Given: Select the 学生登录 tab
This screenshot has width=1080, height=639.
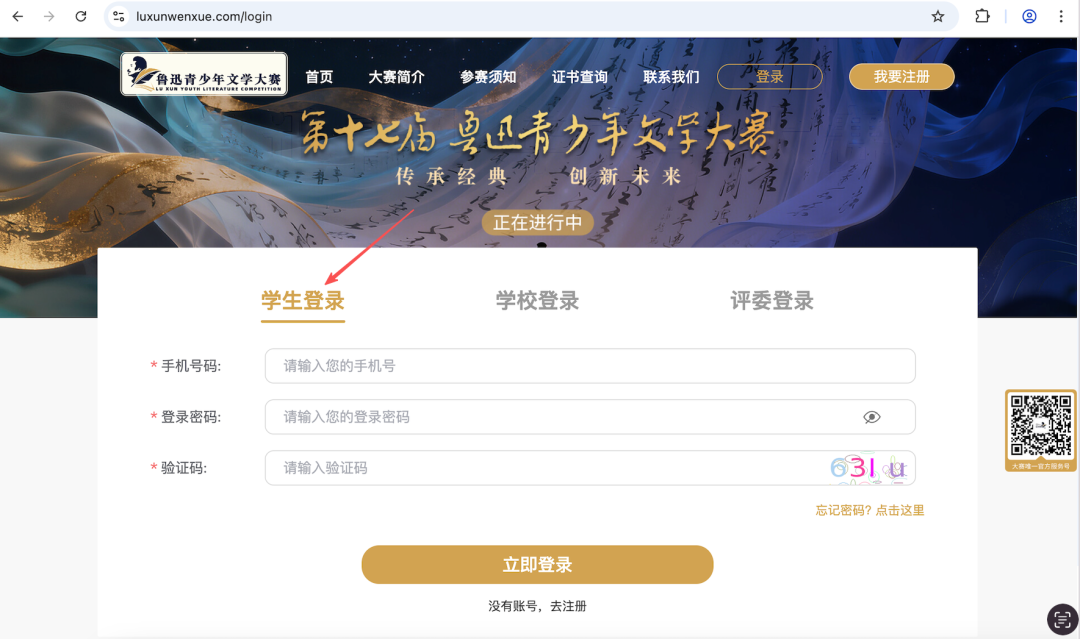Looking at the screenshot, I should (302, 301).
